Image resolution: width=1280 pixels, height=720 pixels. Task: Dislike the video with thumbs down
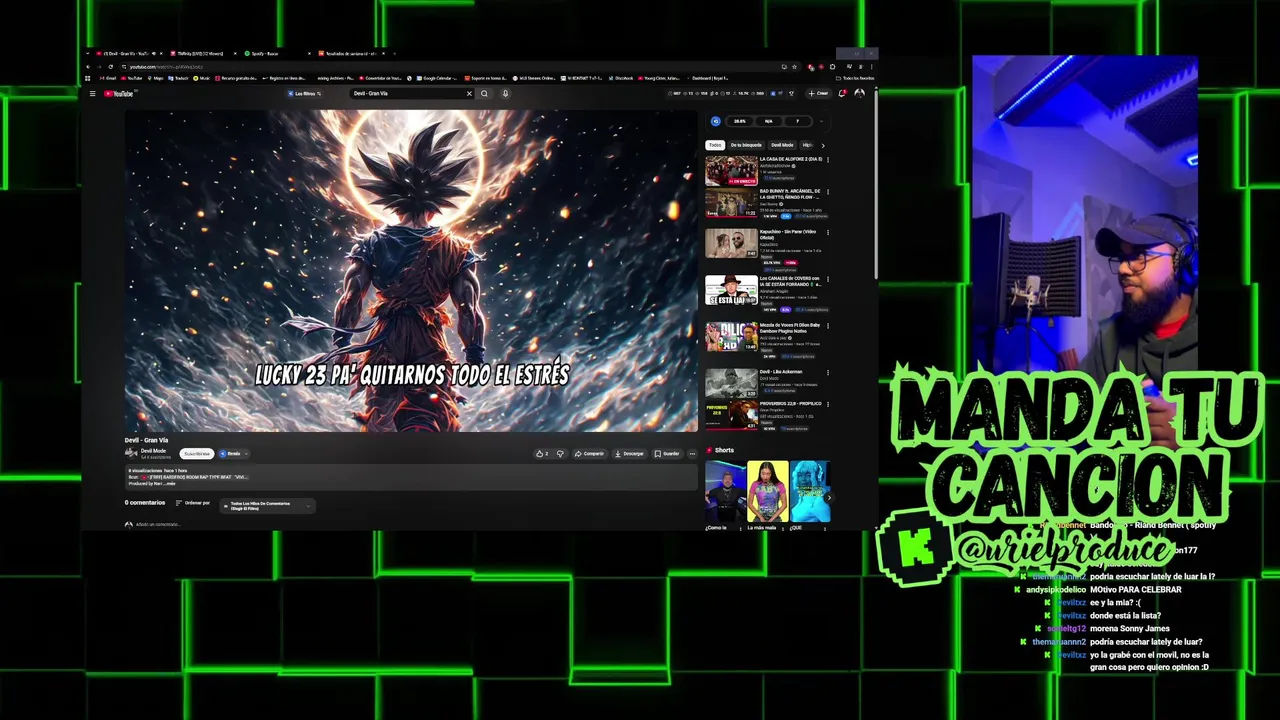(x=560, y=454)
